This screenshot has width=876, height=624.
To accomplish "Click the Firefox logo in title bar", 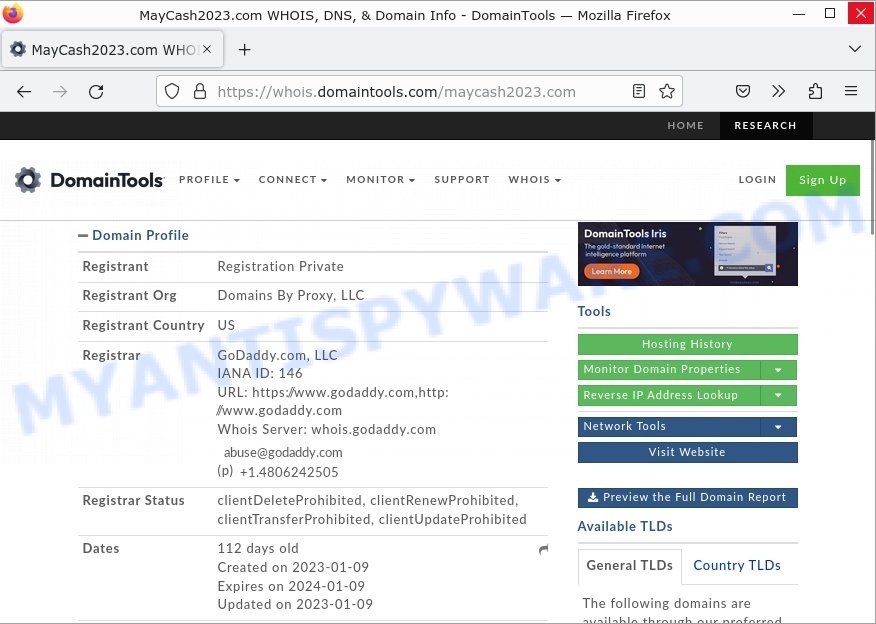I will [x=13, y=13].
